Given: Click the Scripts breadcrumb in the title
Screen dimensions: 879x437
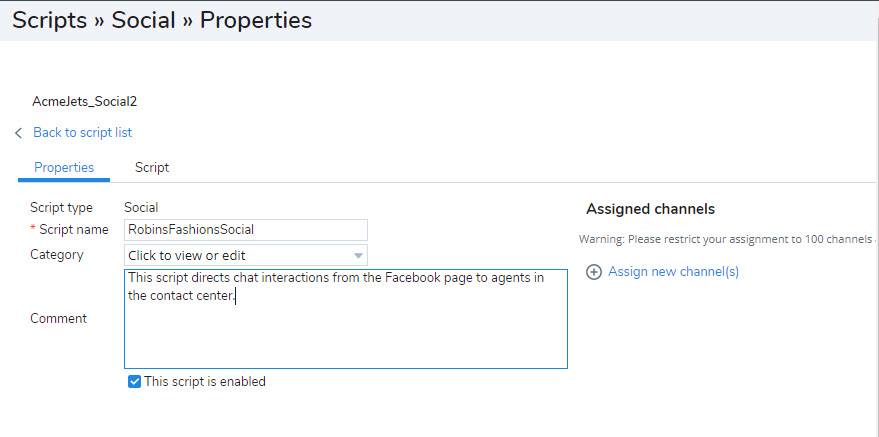Looking at the screenshot, I should click(x=49, y=20).
